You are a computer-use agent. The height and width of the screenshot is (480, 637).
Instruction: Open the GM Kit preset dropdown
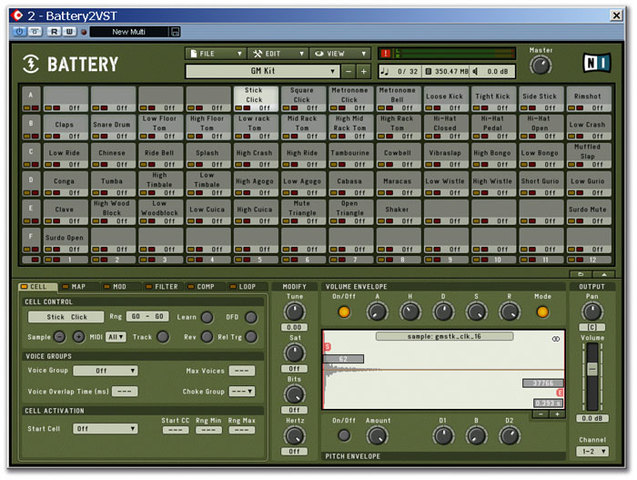(262, 71)
